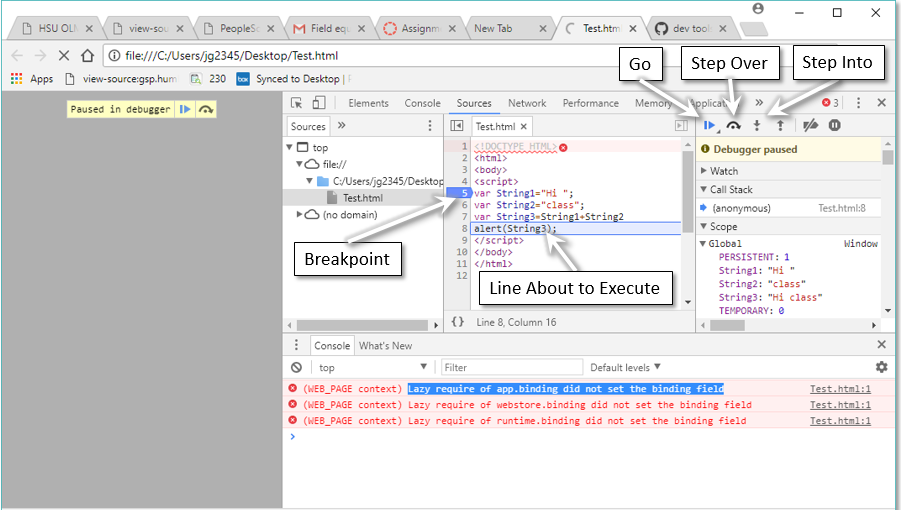Click the console Filter input field
Image resolution: width=901 pixels, height=510 pixels.
point(511,368)
